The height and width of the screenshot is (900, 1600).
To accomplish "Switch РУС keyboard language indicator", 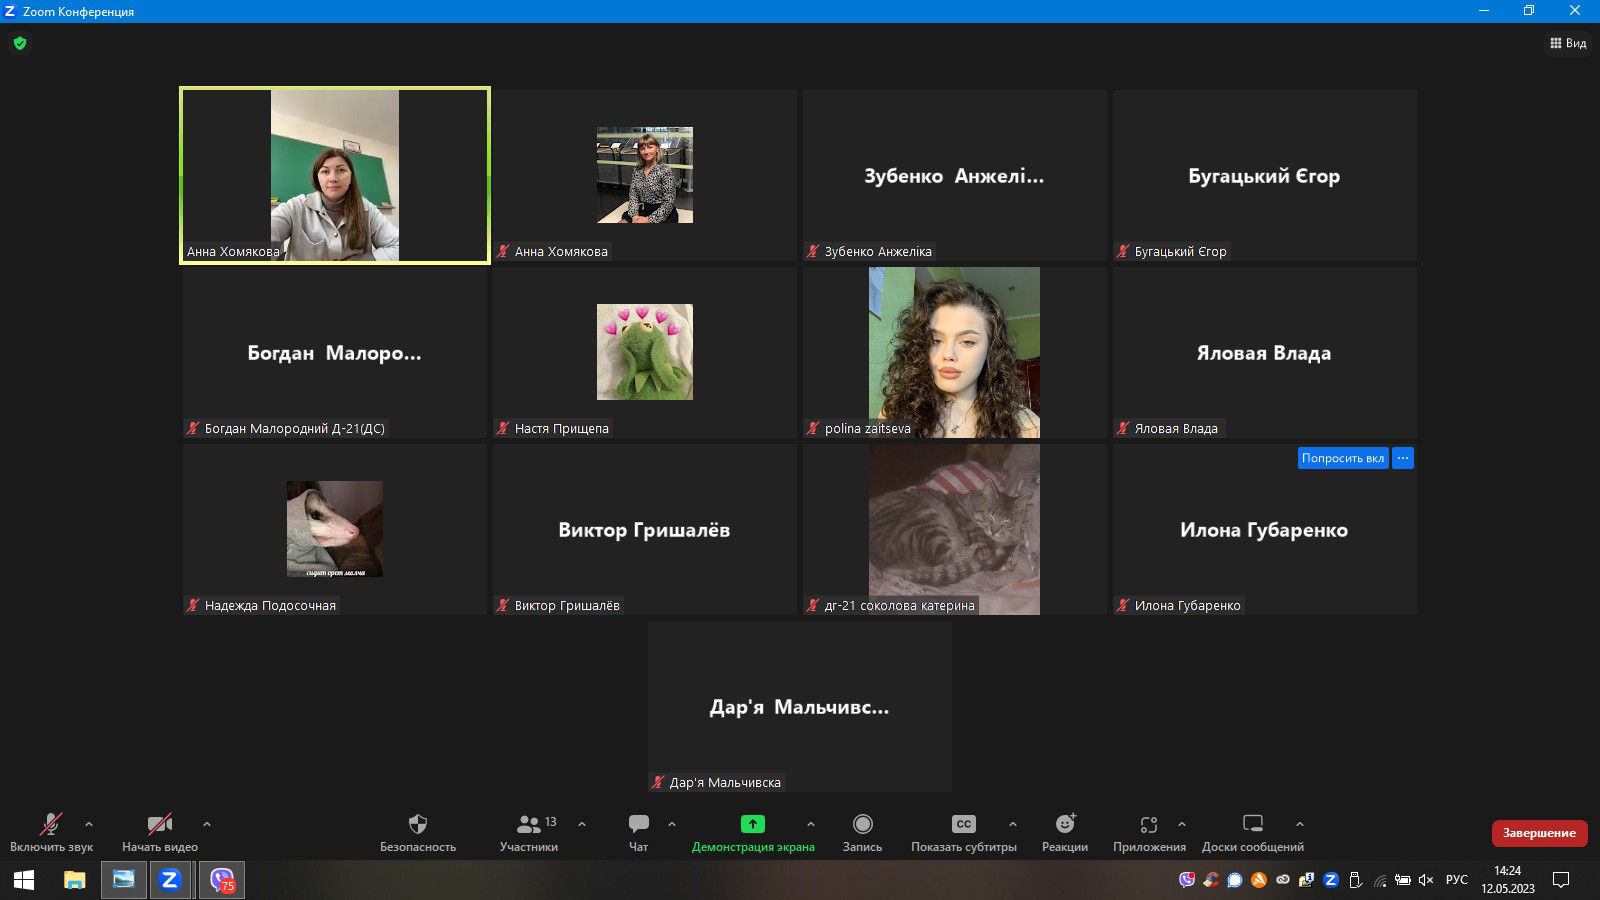I will coord(1457,880).
